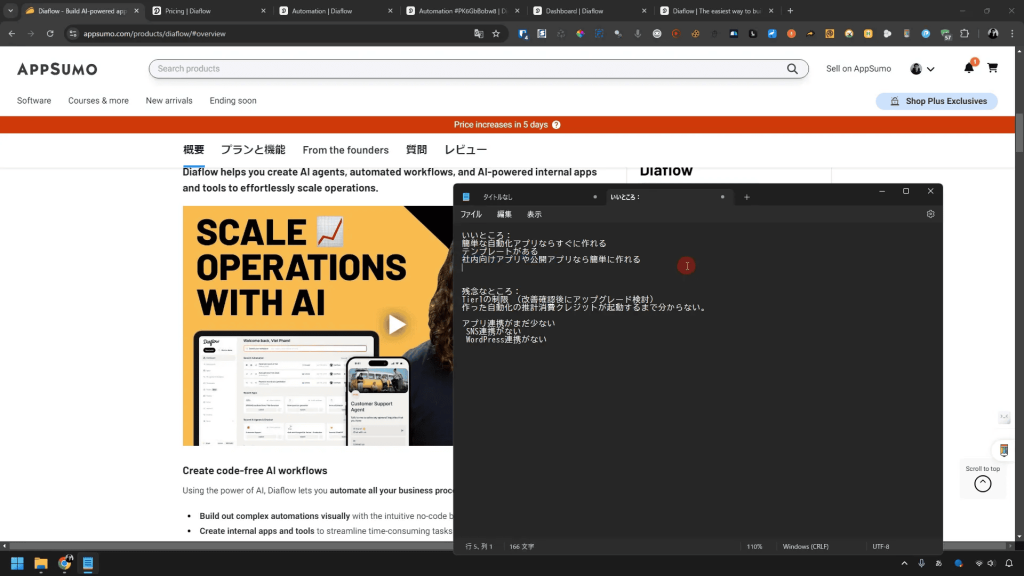The height and width of the screenshot is (576, 1024).
Task: Go to the From the founders section
Action: pos(345,150)
